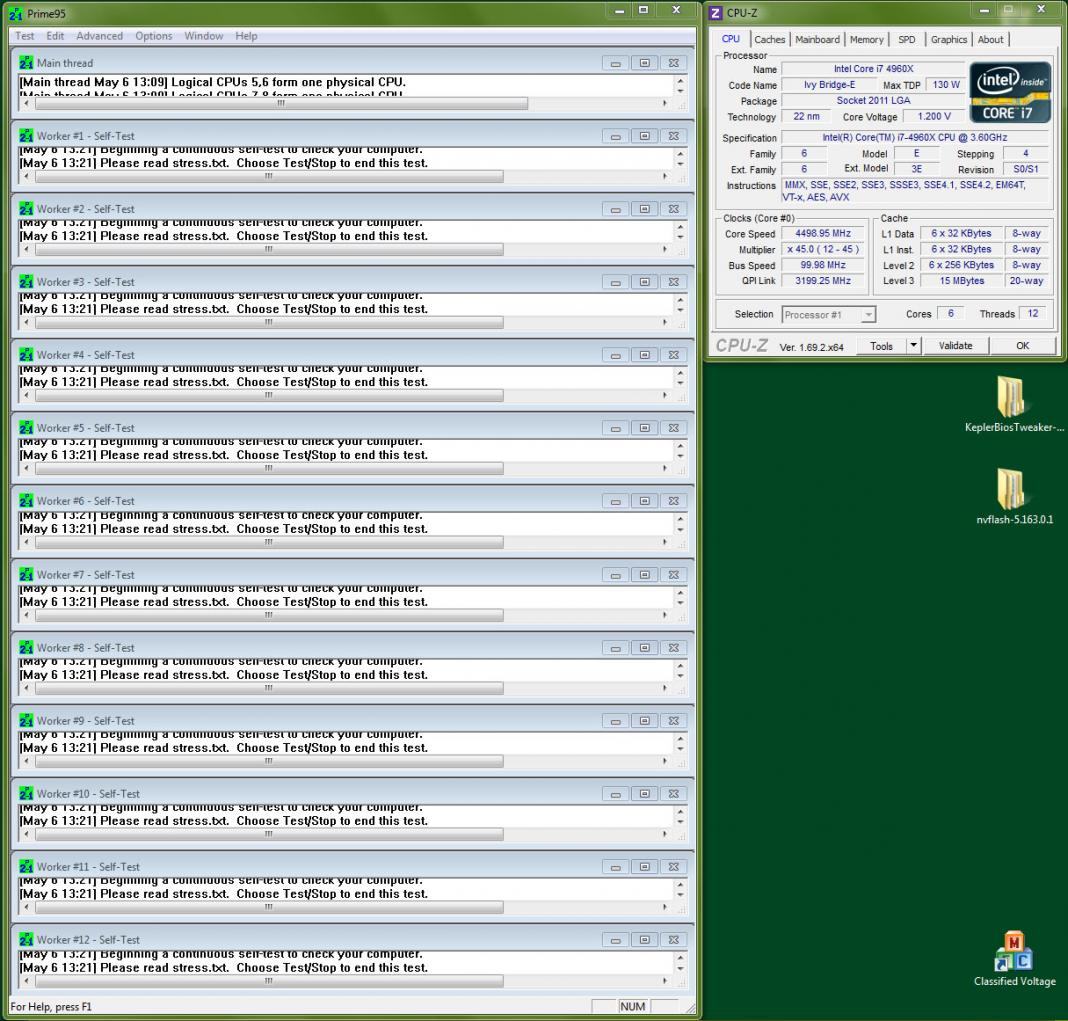Image resolution: width=1068 pixels, height=1021 pixels.
Task: Click the Worker #12 window icon
Action: (26, 939)
